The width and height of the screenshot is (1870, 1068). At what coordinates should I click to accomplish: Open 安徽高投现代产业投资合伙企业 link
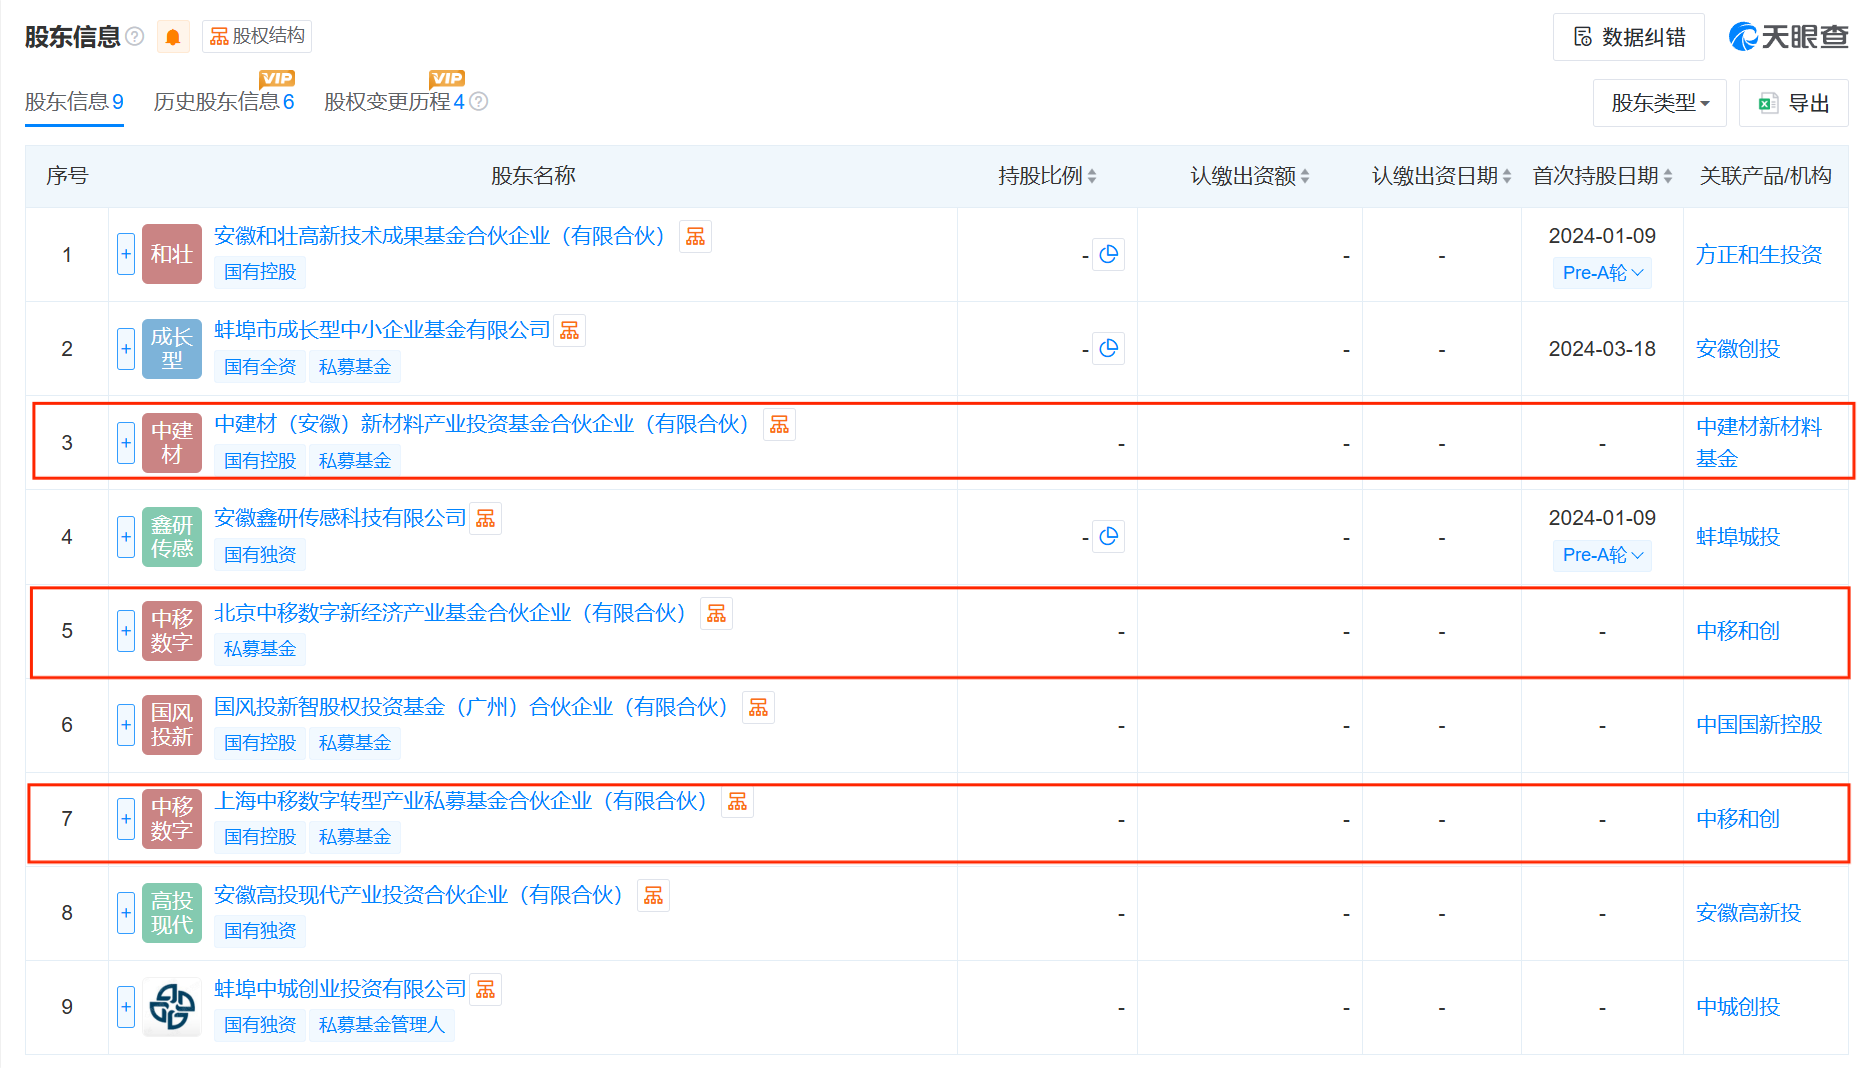point(418,895)
